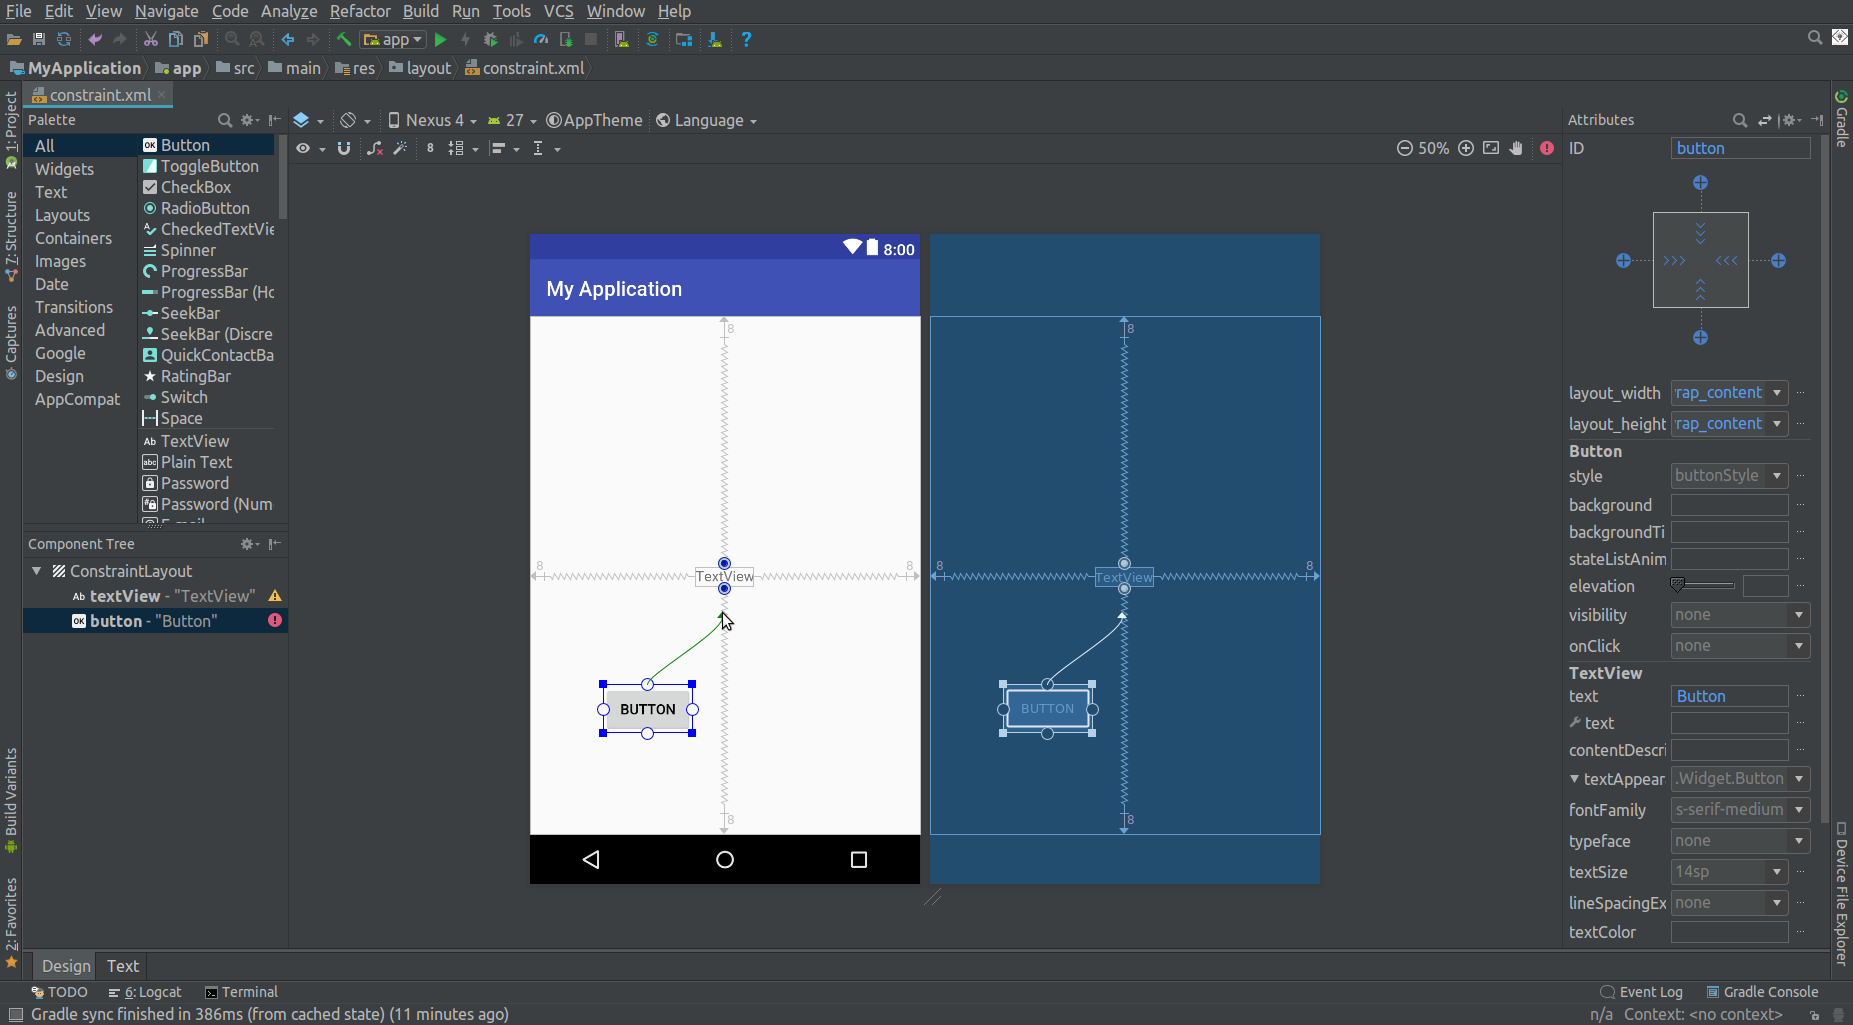The image size is (1853, 1025).
Task: Open the Logcat tool window
Action: [152, 991]
